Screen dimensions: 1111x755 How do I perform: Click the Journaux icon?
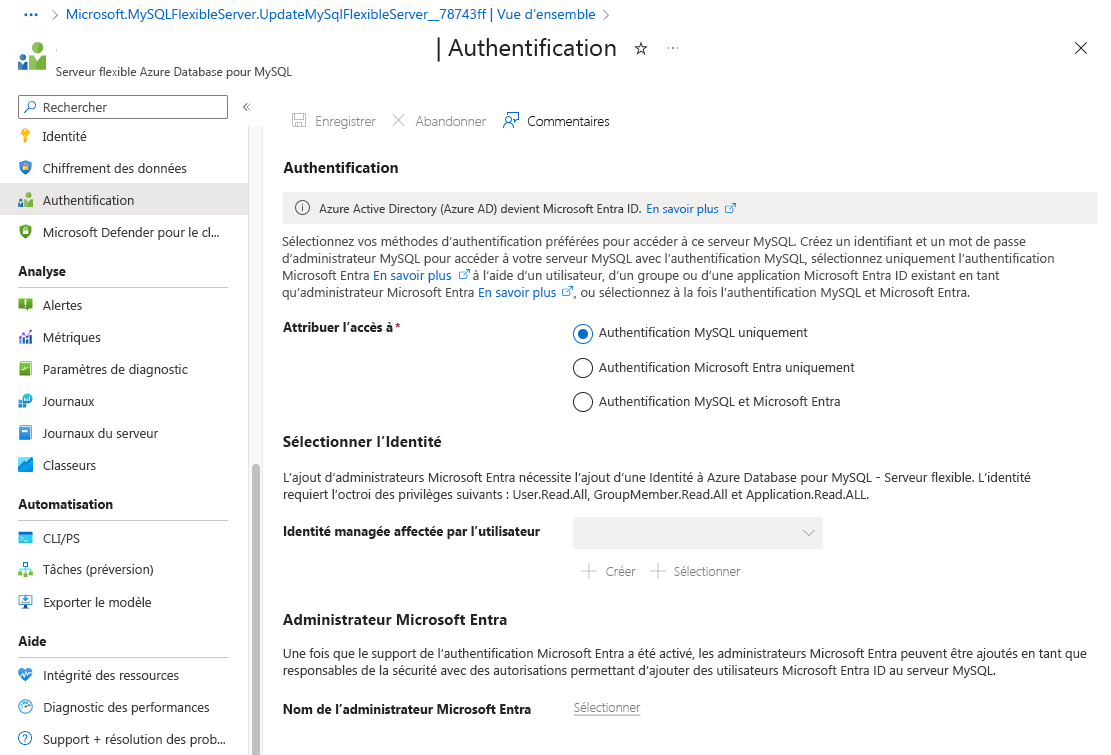pyautogui.click(x=26, y=401)
